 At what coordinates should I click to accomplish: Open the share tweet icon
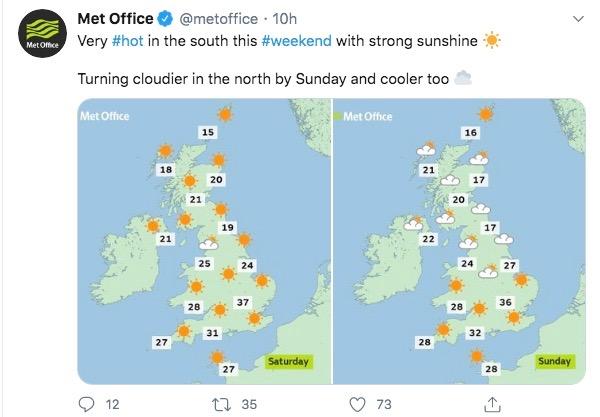point(492,404)
